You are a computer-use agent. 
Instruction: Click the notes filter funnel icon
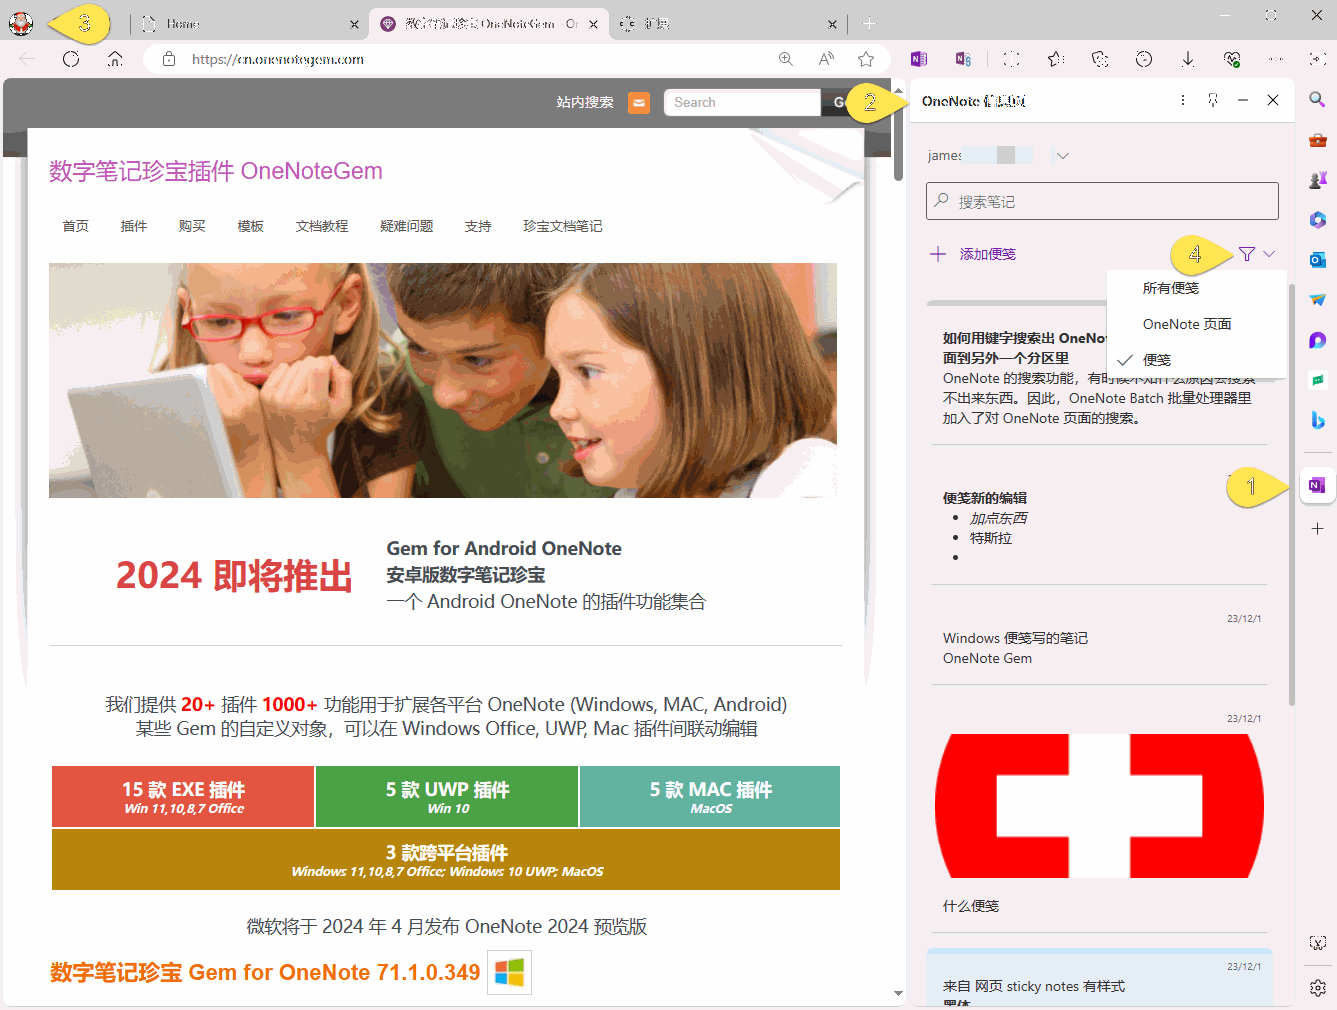tap(1247, 254)
